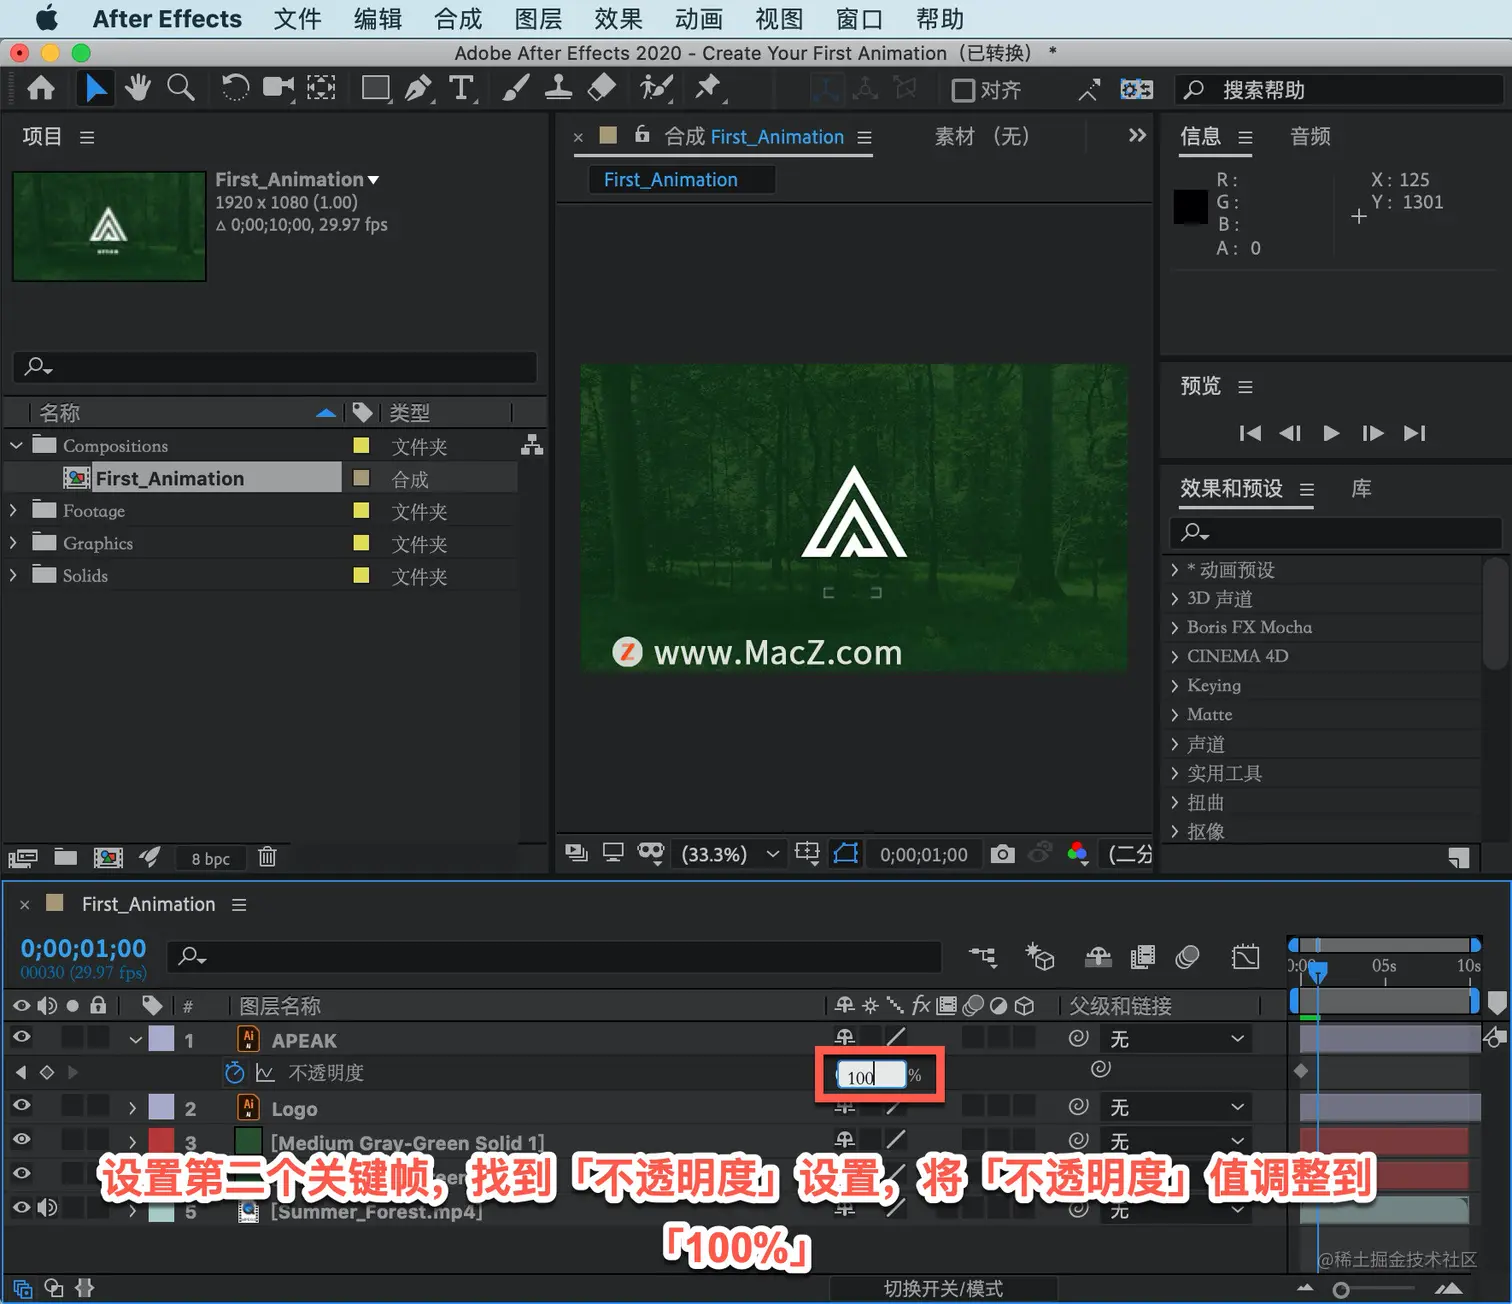Image resolution: width=1512 pixels, height=1304 pixels.
Task: Select the Pen tool
Action: tap(418, 89)
